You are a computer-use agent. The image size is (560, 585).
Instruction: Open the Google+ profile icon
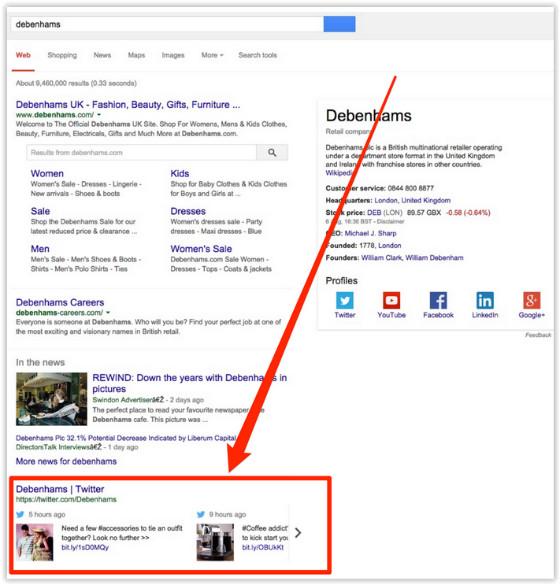pos(532,300)
